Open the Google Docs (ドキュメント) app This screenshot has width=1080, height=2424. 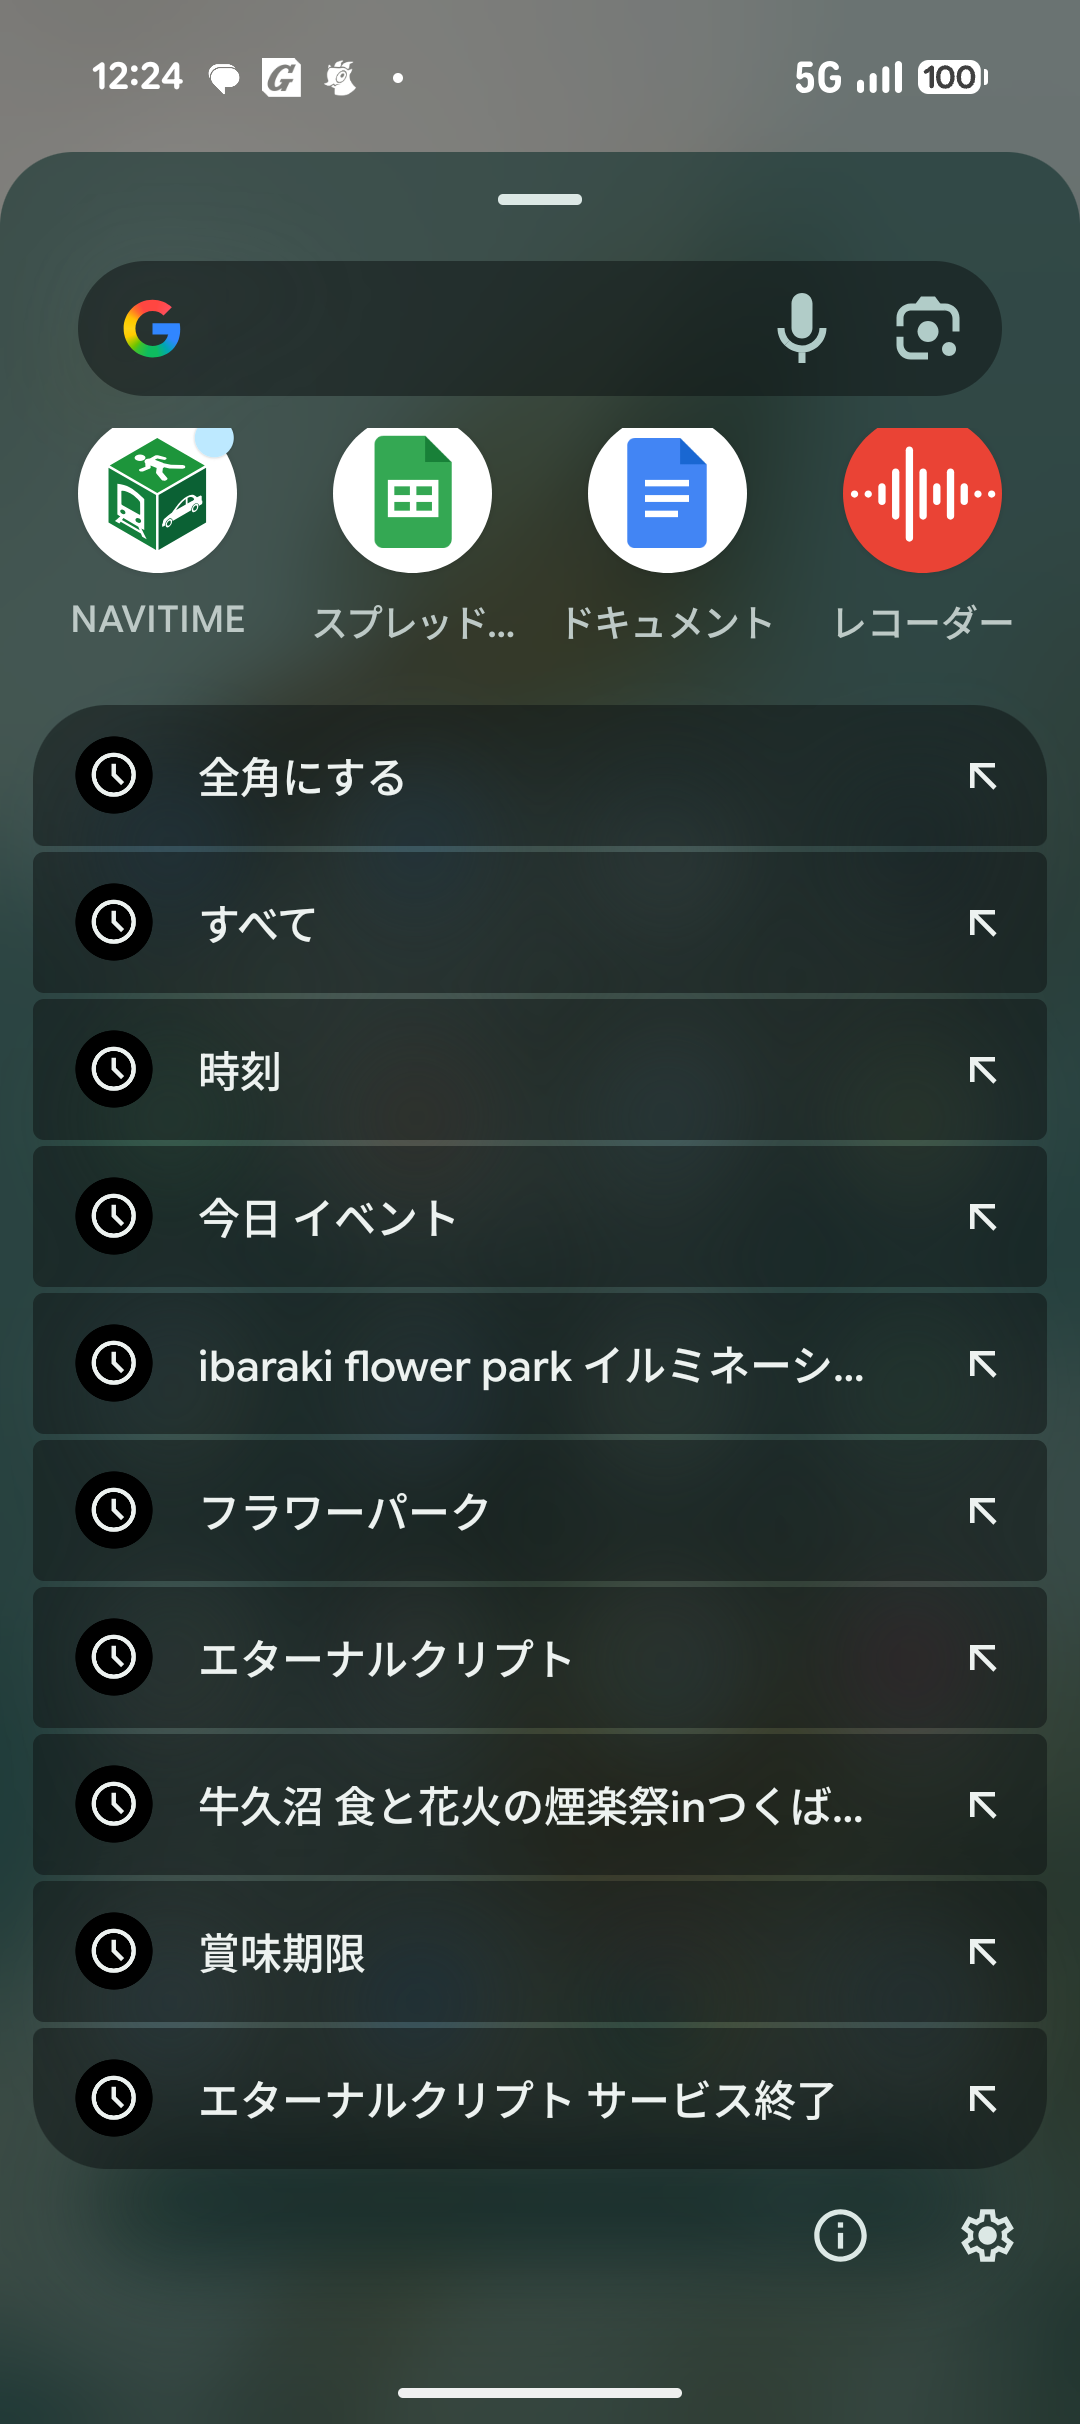(667, 495)
